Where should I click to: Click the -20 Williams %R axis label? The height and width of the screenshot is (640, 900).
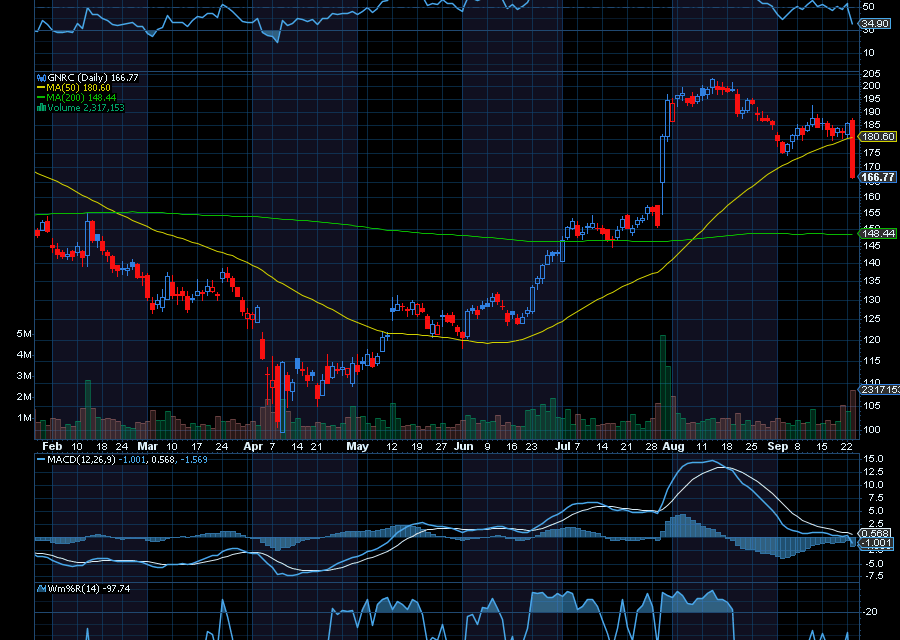tap(870, 612)
